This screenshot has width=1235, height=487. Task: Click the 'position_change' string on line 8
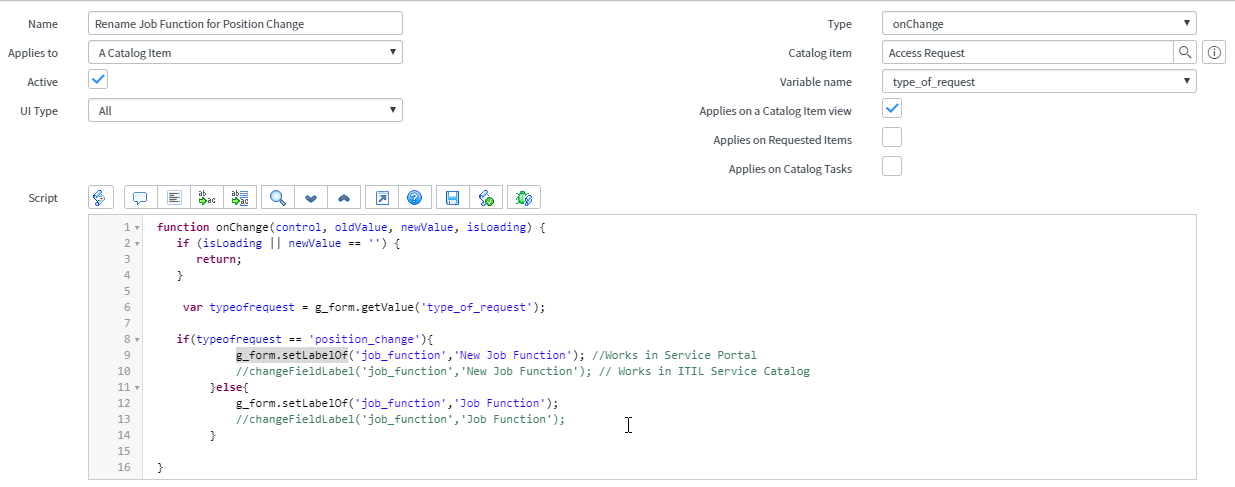tap(366, 339)
